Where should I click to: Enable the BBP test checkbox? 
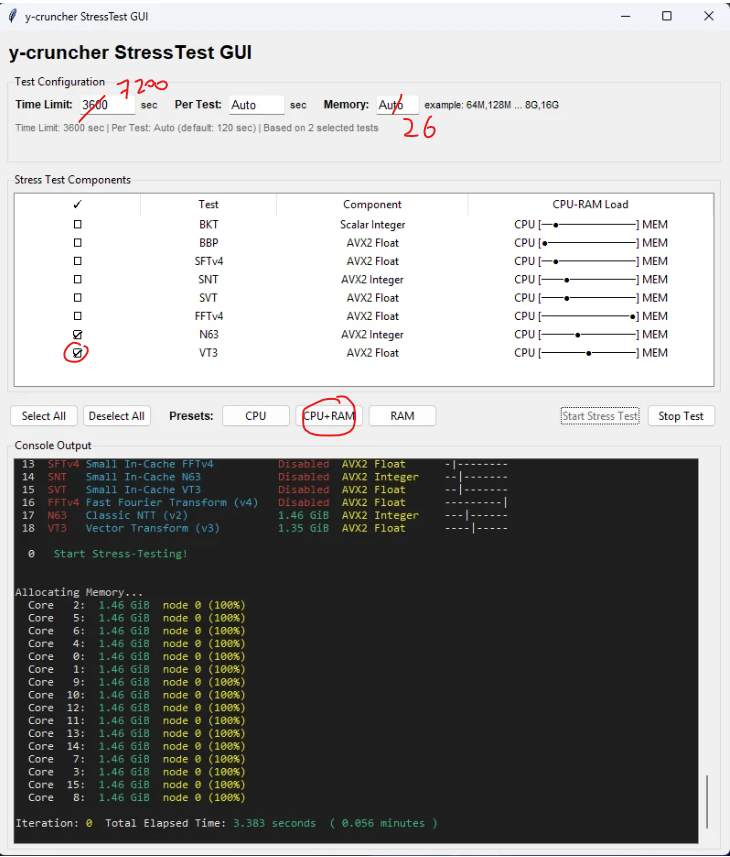(78, 242)
